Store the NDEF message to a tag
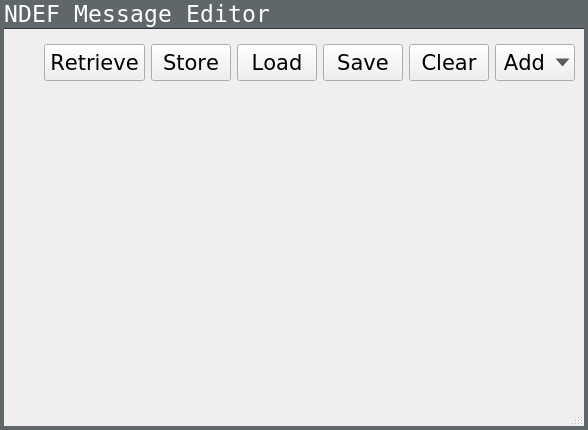 pyautogui.click(x=191, y=63)
